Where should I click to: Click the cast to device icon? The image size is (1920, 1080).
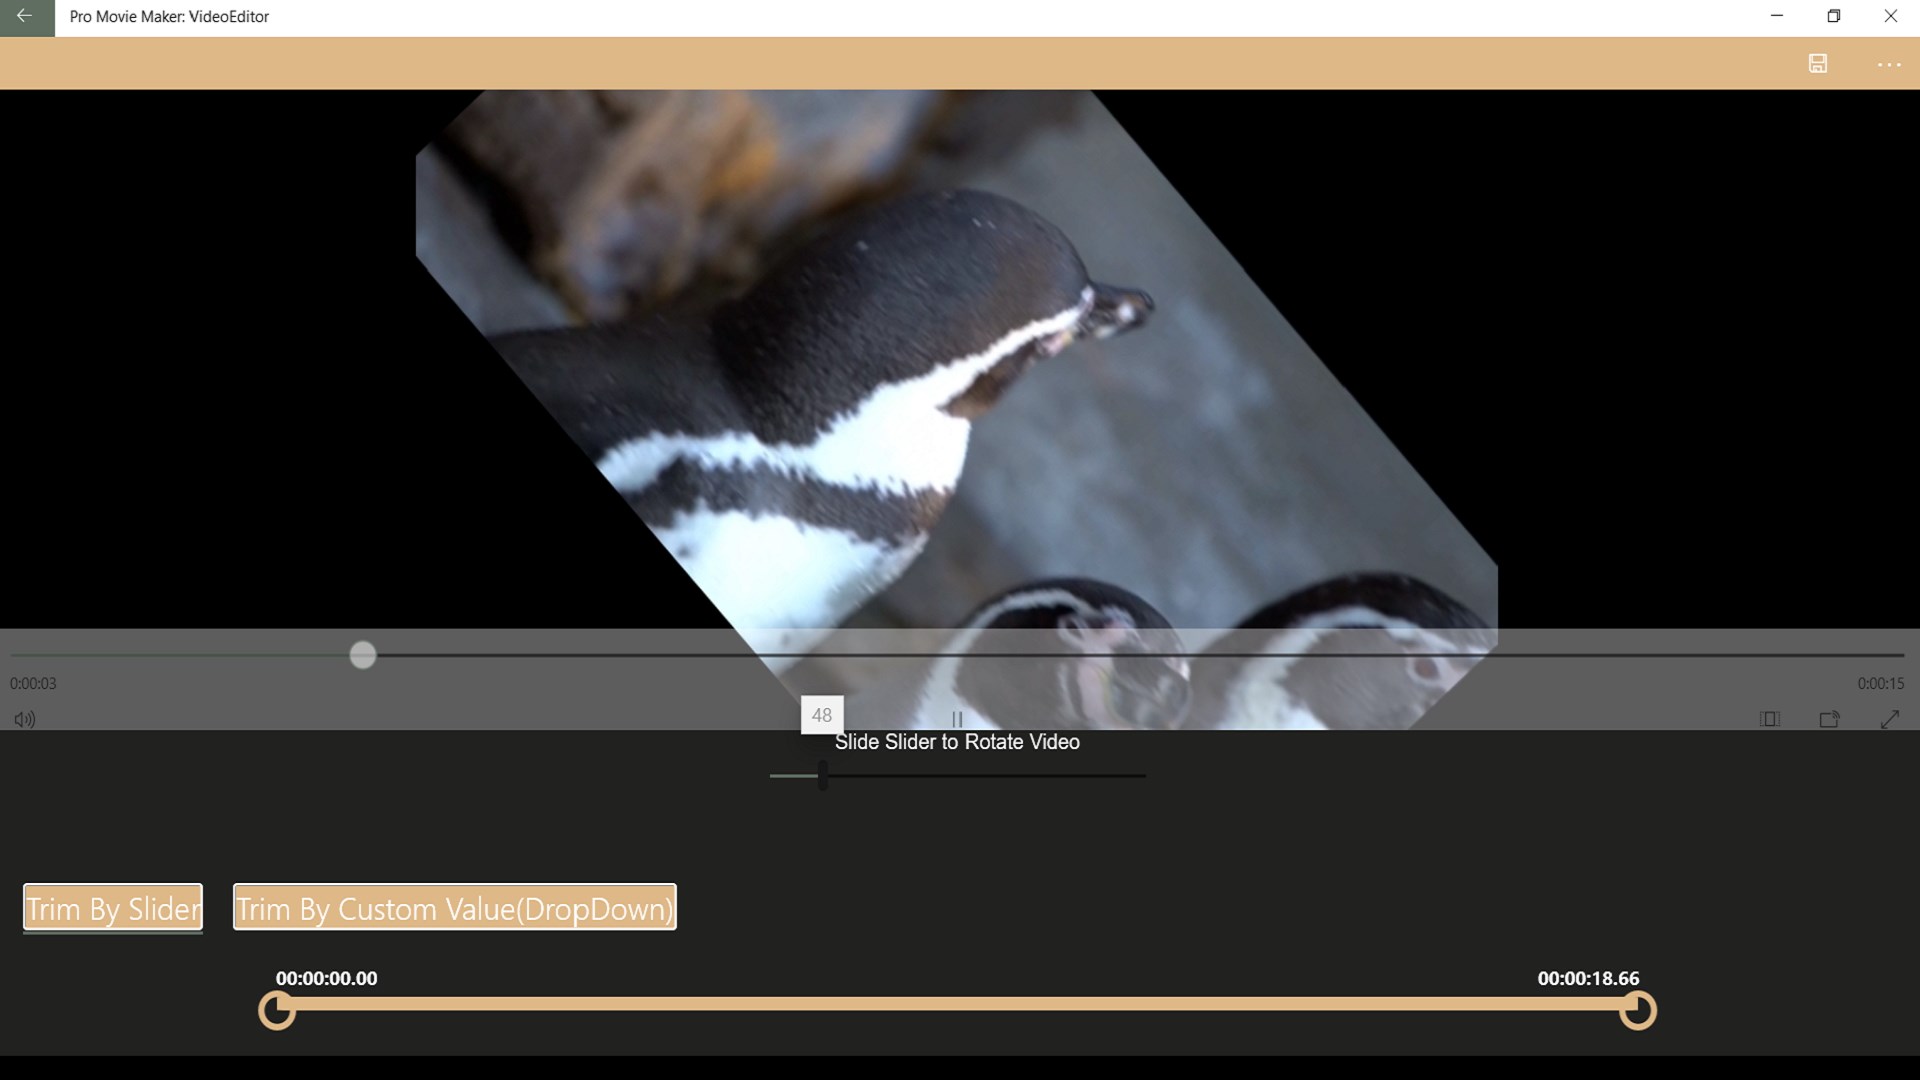(x=1829, y=719)
